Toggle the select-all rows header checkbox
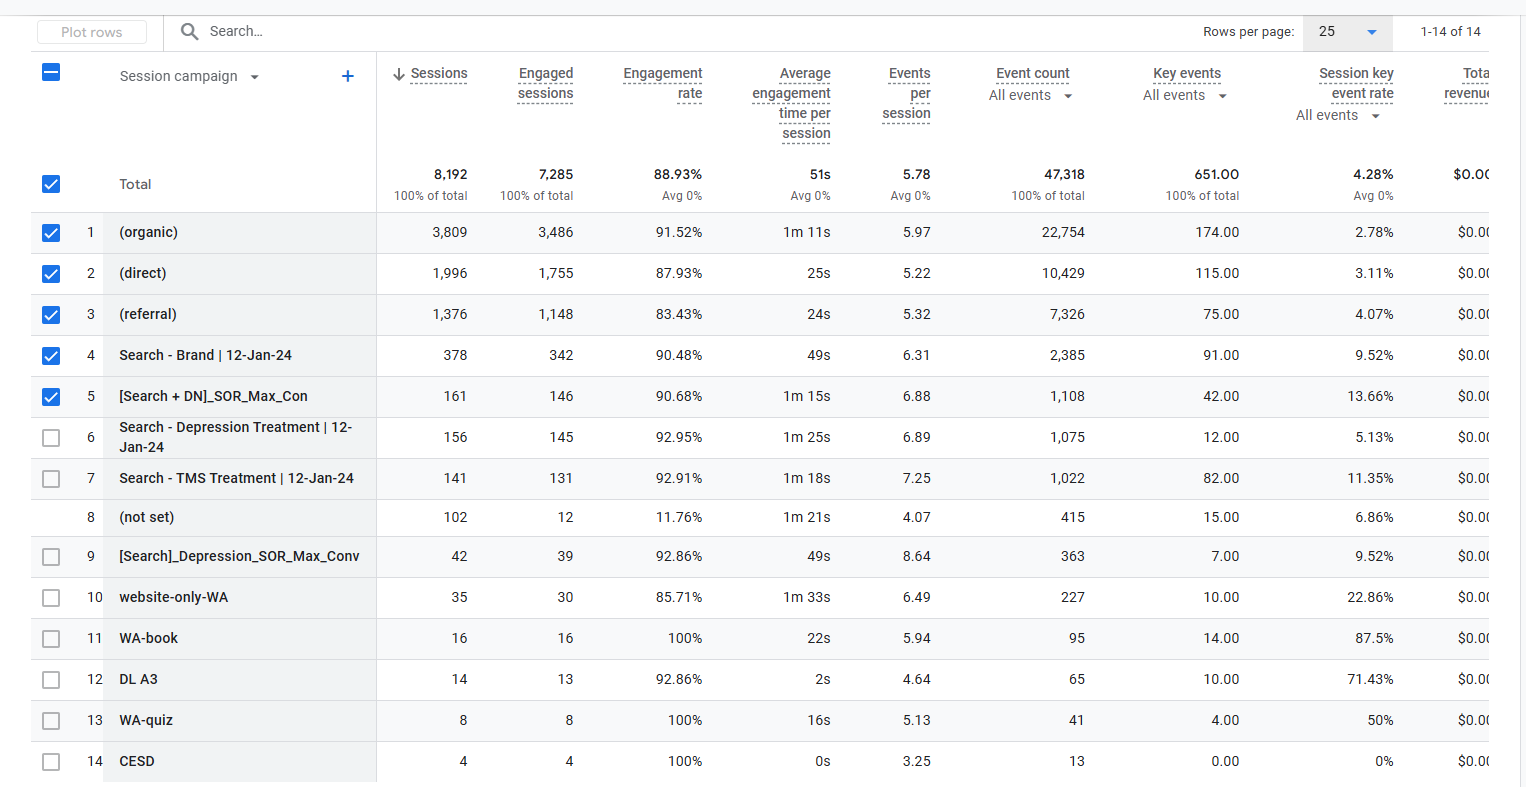 [x=51, y=72]
